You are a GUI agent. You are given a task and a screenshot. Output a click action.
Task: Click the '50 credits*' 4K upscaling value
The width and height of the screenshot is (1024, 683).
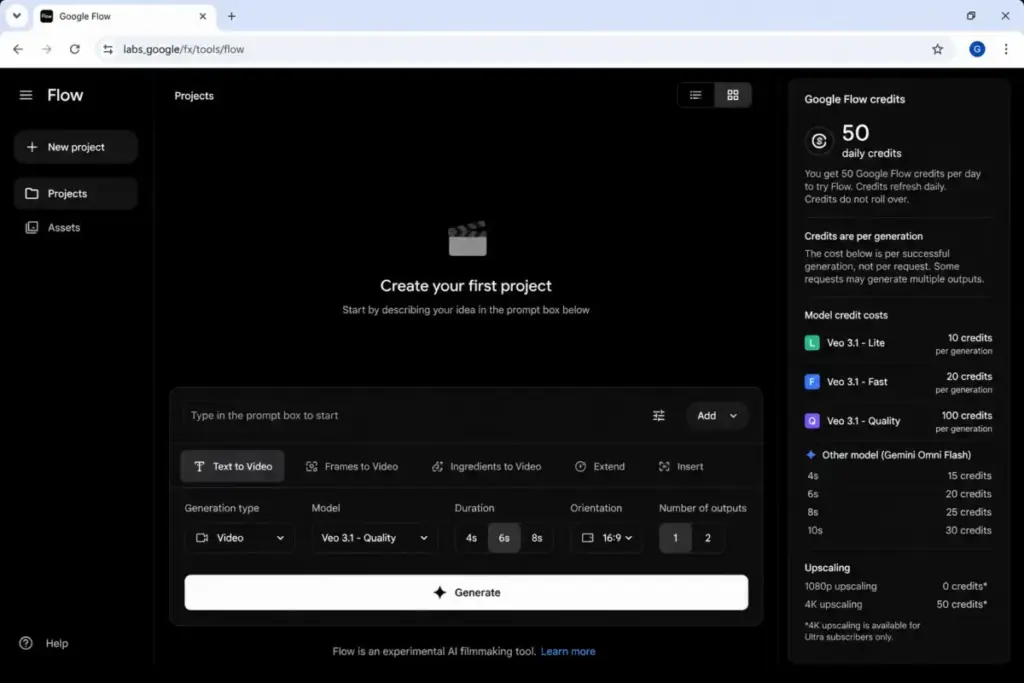962,605
